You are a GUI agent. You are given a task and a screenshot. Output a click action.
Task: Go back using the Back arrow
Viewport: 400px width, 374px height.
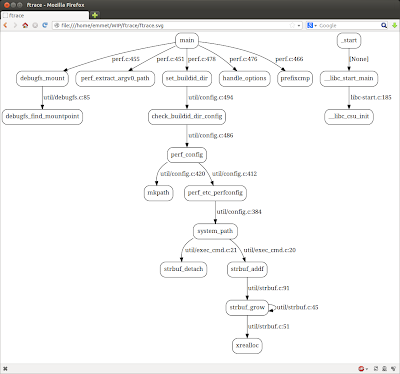click(x=5, y=25)
